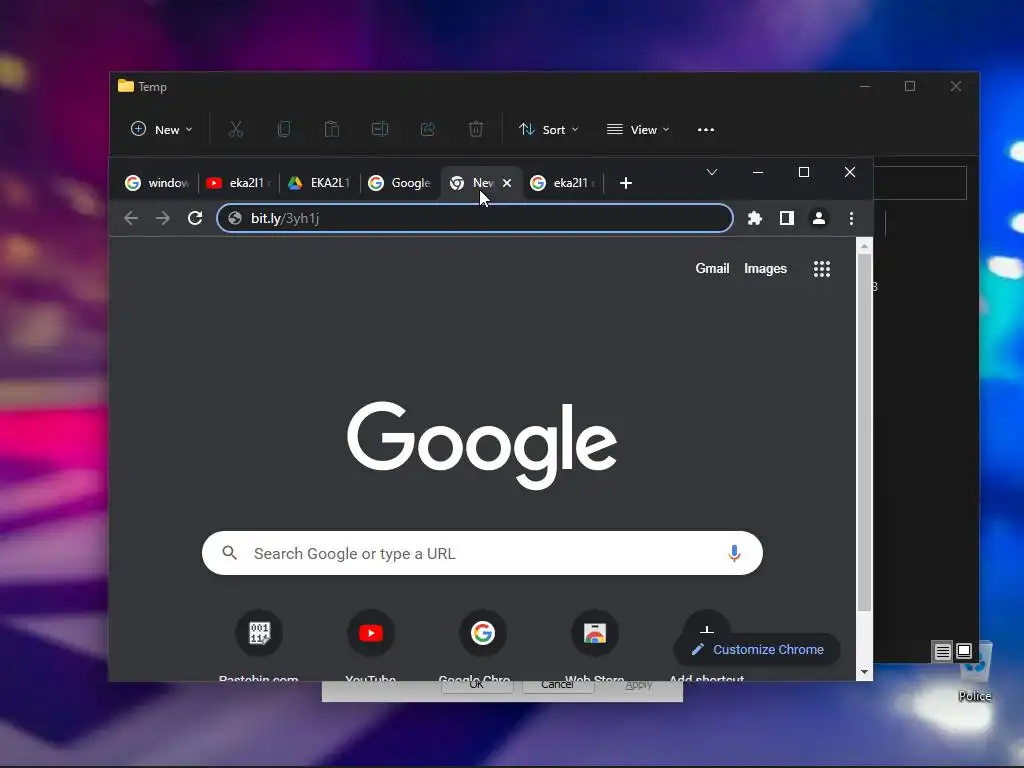
Task: Switch to the "window" Chrome tab
Action: (157, 183)
